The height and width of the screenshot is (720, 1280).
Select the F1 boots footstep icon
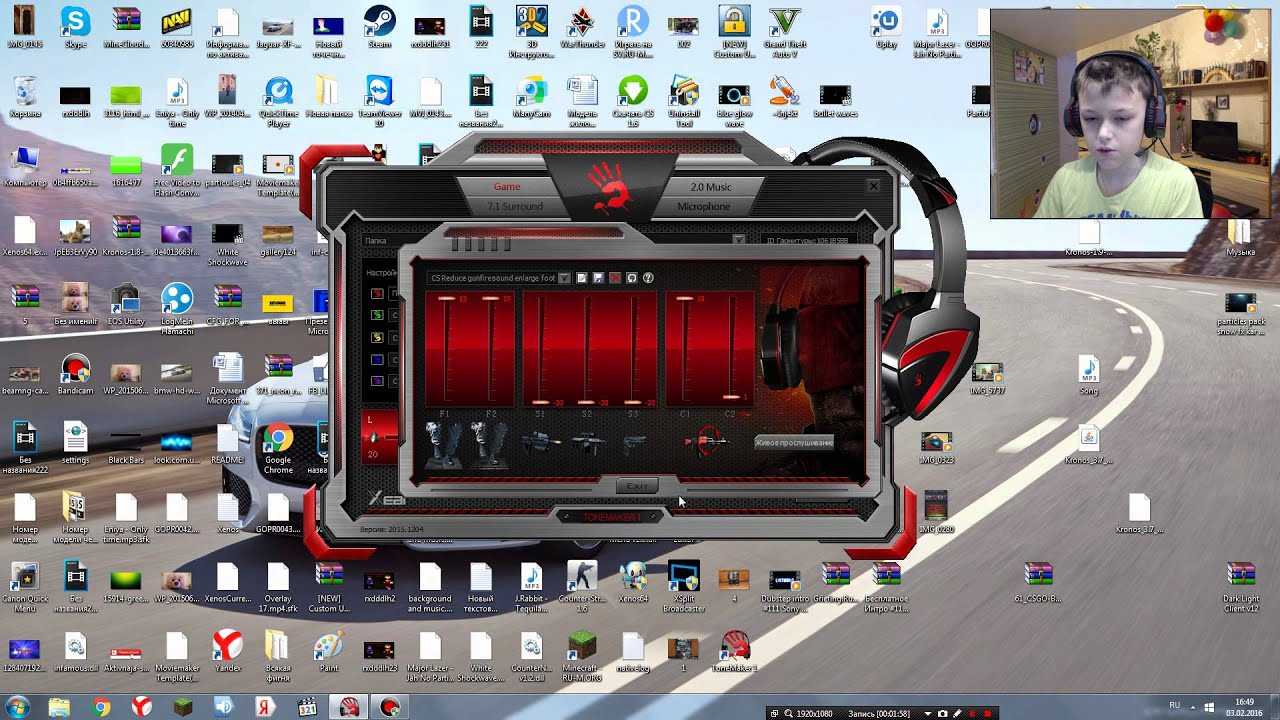point(445,444)
